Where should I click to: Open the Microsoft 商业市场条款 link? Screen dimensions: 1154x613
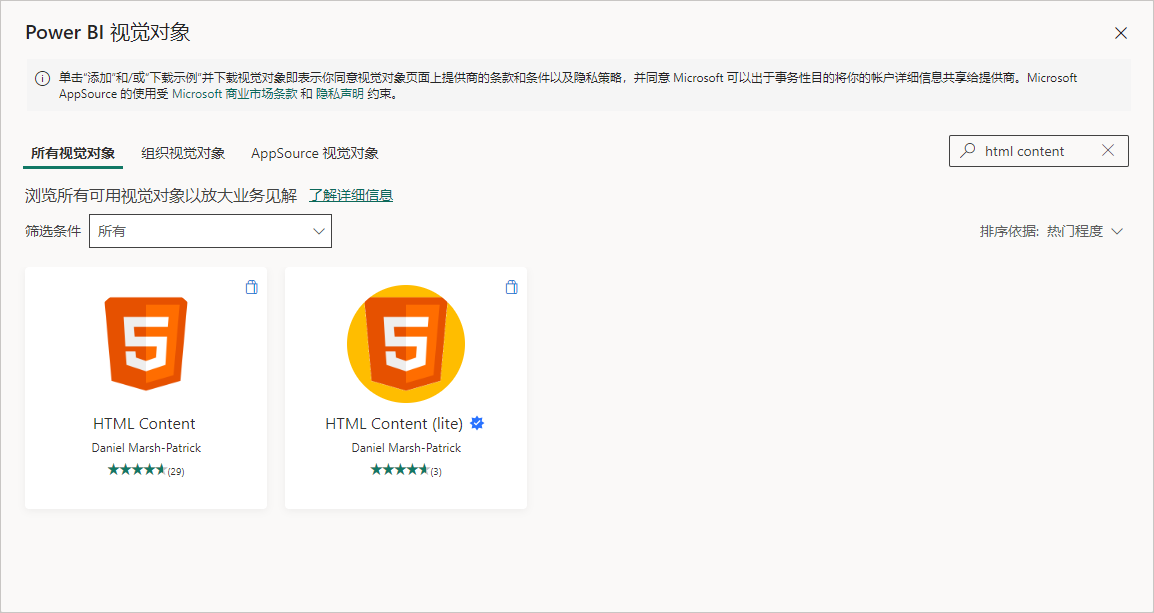coord(234,95)
